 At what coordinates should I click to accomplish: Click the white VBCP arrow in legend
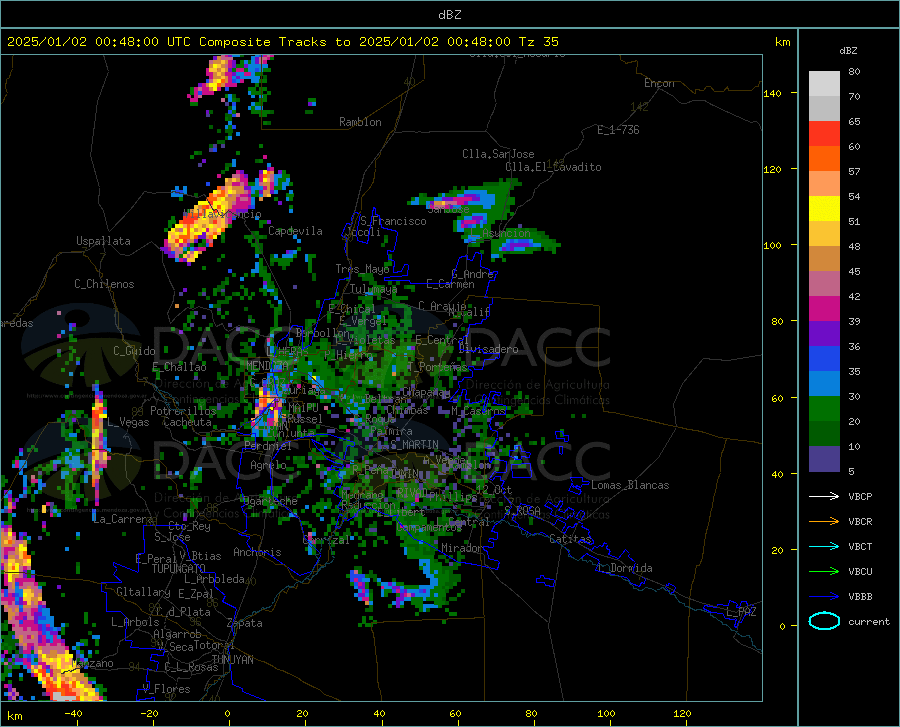click(x=824, y=496)
